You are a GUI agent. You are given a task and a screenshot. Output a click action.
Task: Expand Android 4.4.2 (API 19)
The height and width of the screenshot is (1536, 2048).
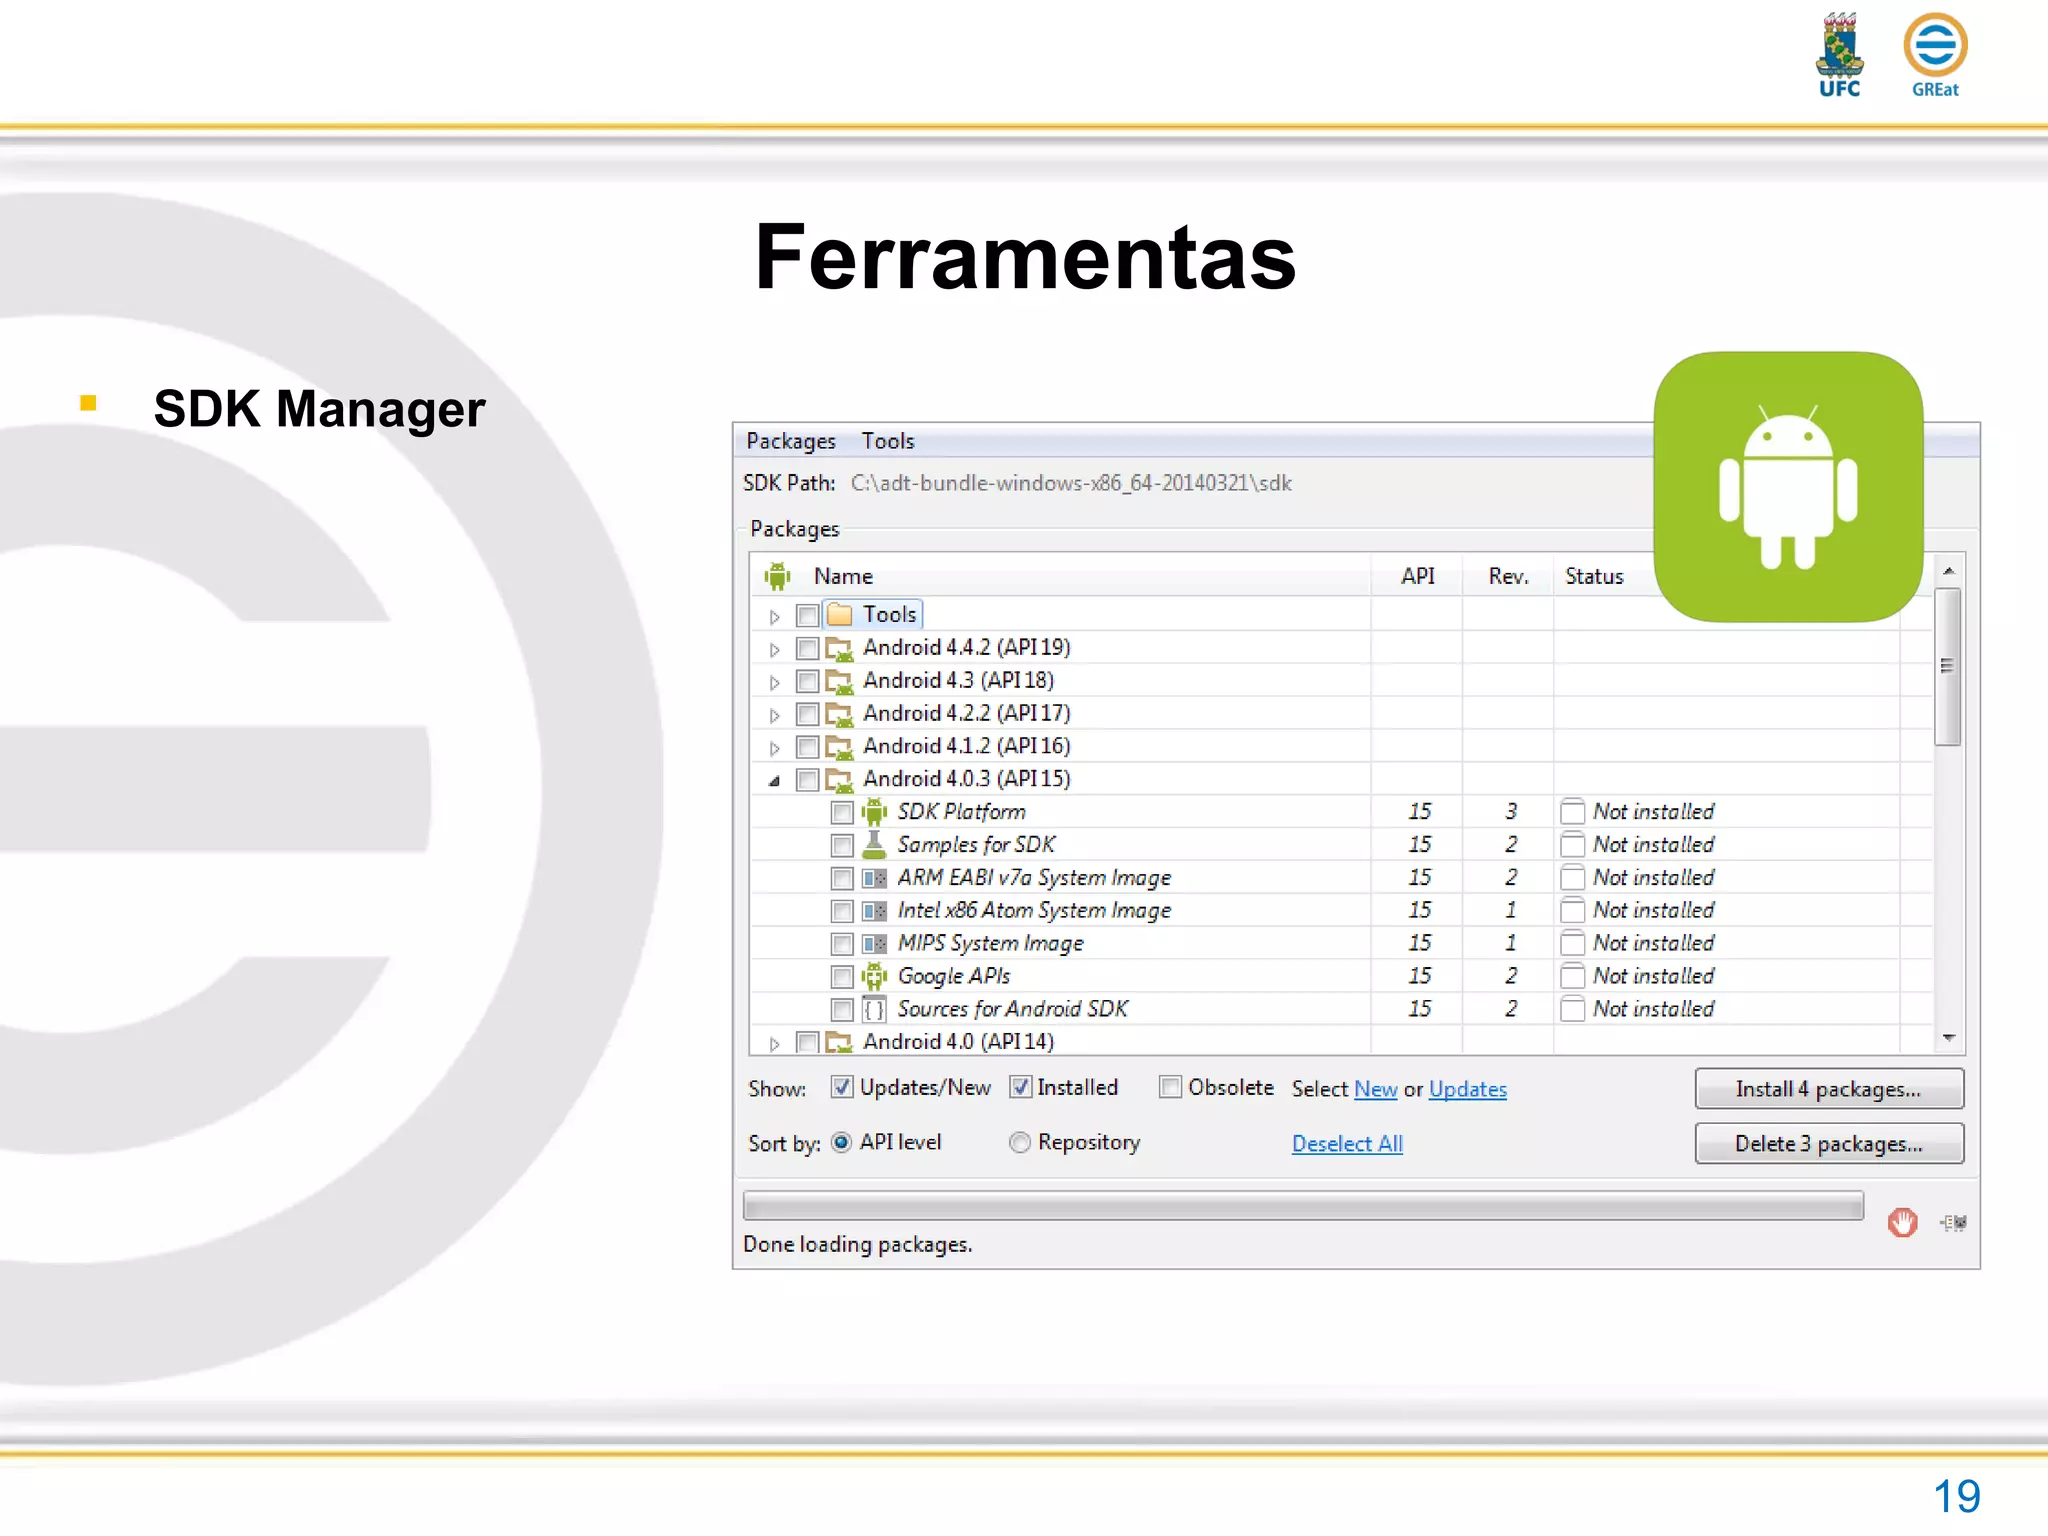pos(774,649)
